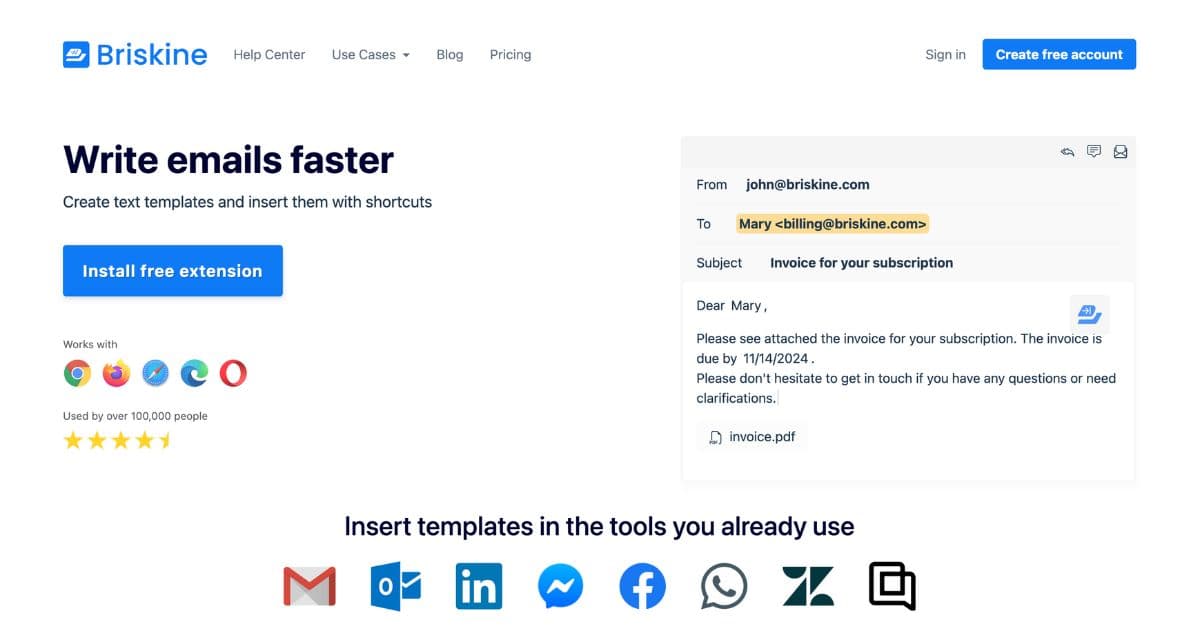
Task: Open the Help Center page
Action: pos(269,55)
